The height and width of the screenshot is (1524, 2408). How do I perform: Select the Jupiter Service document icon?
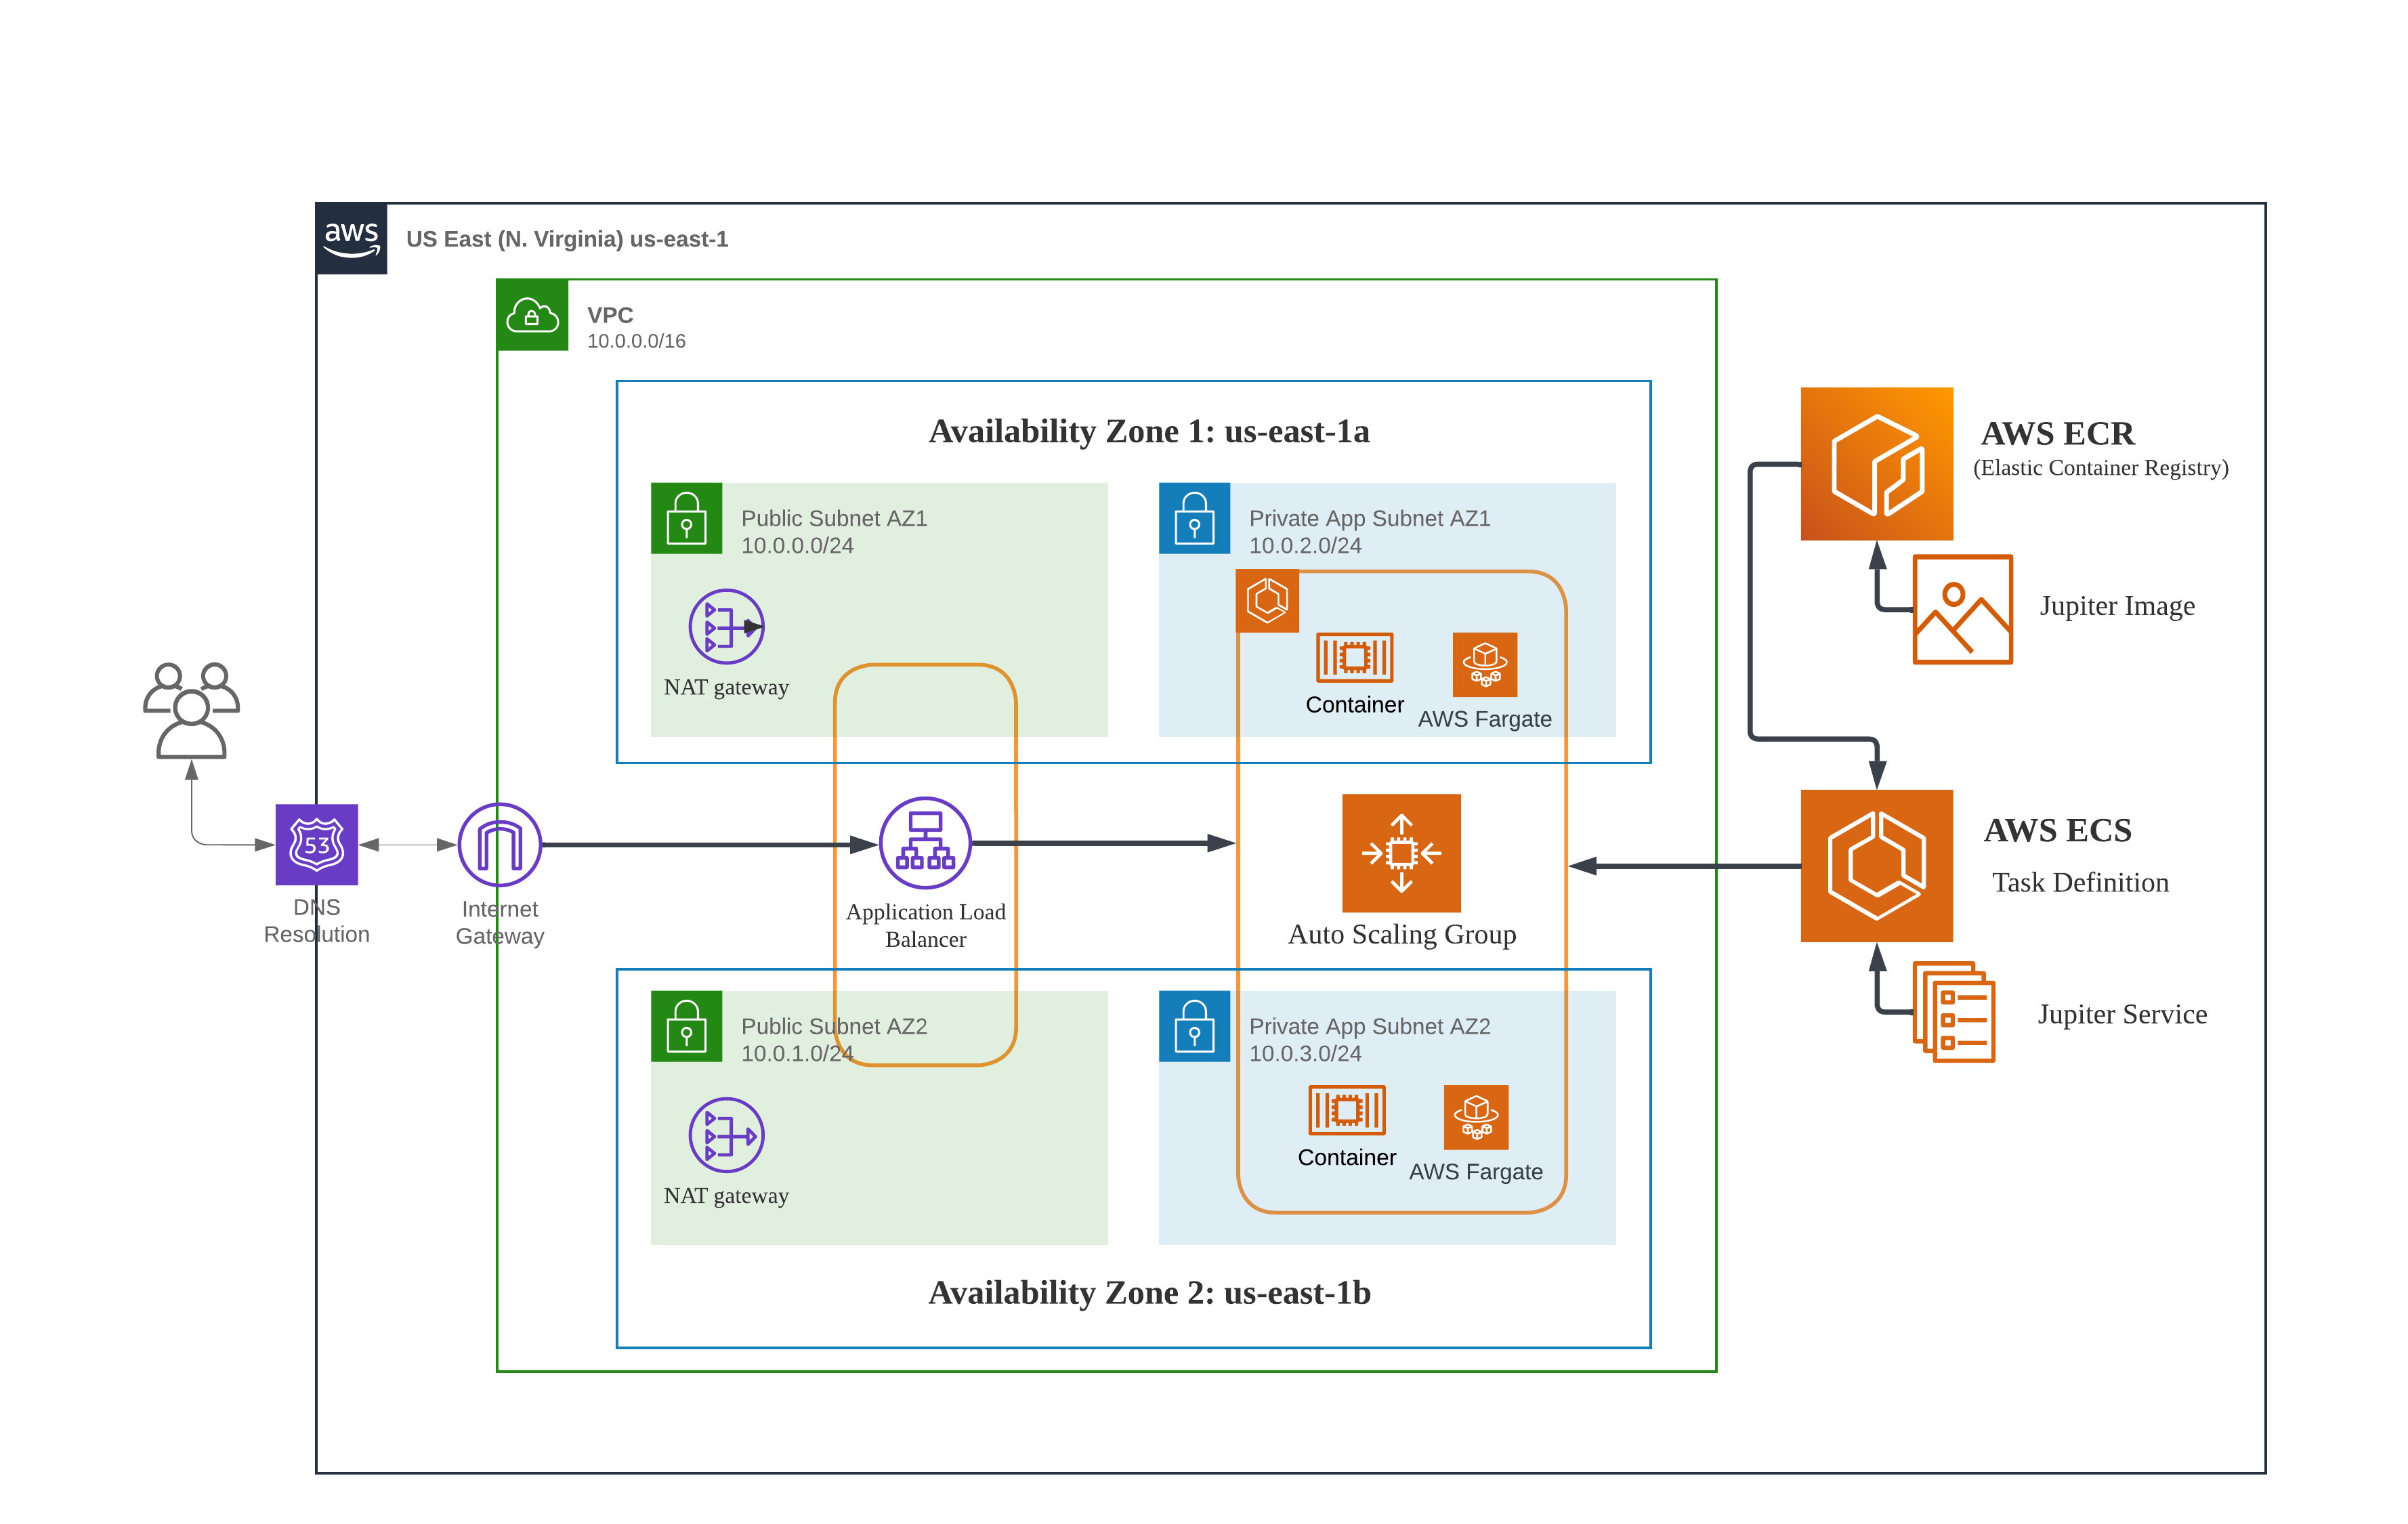[x=1953, y=1011]
